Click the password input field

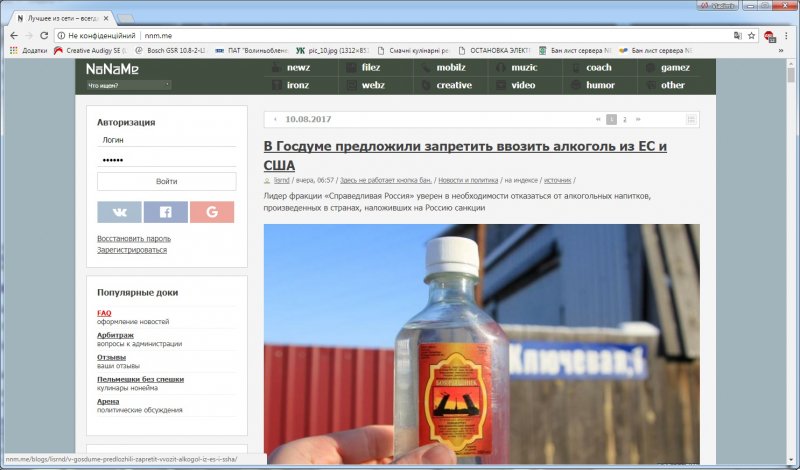(x=166, y=160)
